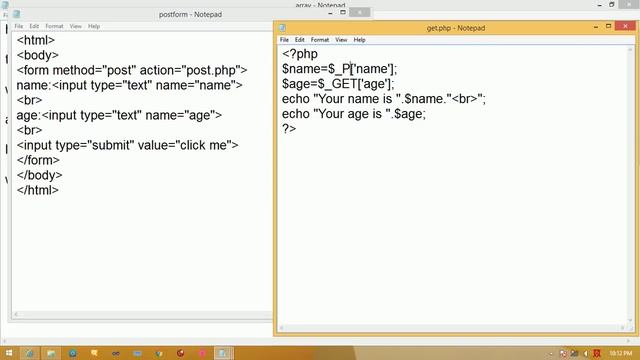Maximize the get.php Notepad window
This screenshot has height=360, width=640.
pos(608,26)
